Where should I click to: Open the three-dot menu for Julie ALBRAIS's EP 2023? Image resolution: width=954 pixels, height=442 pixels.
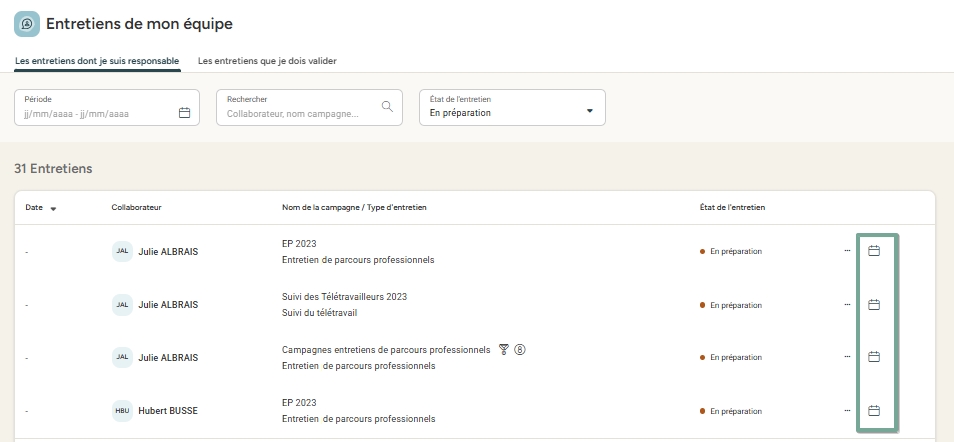847,251
